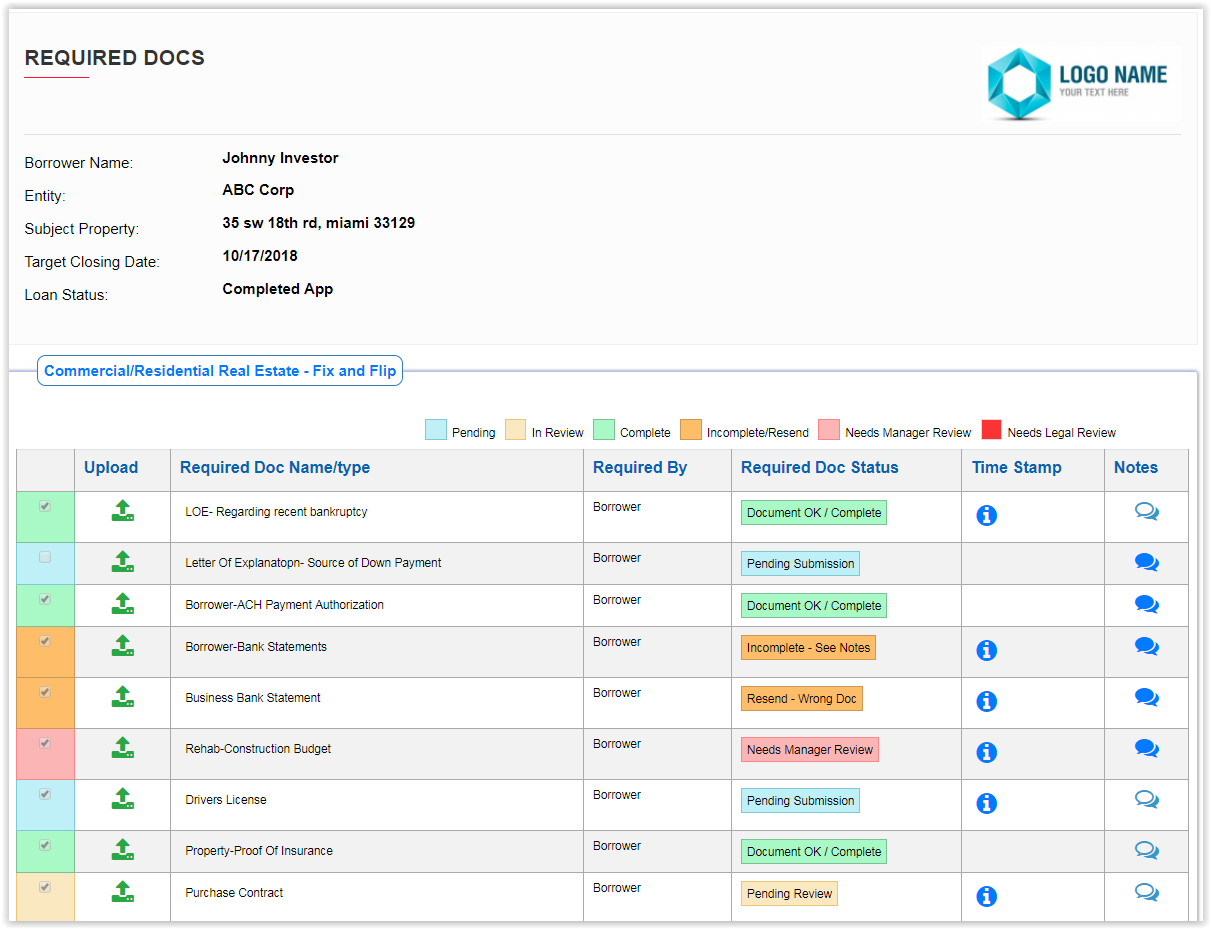View notes for Business Bank Statement
This screenshot has height=929, width=1211.
[x=1147, y=697]
